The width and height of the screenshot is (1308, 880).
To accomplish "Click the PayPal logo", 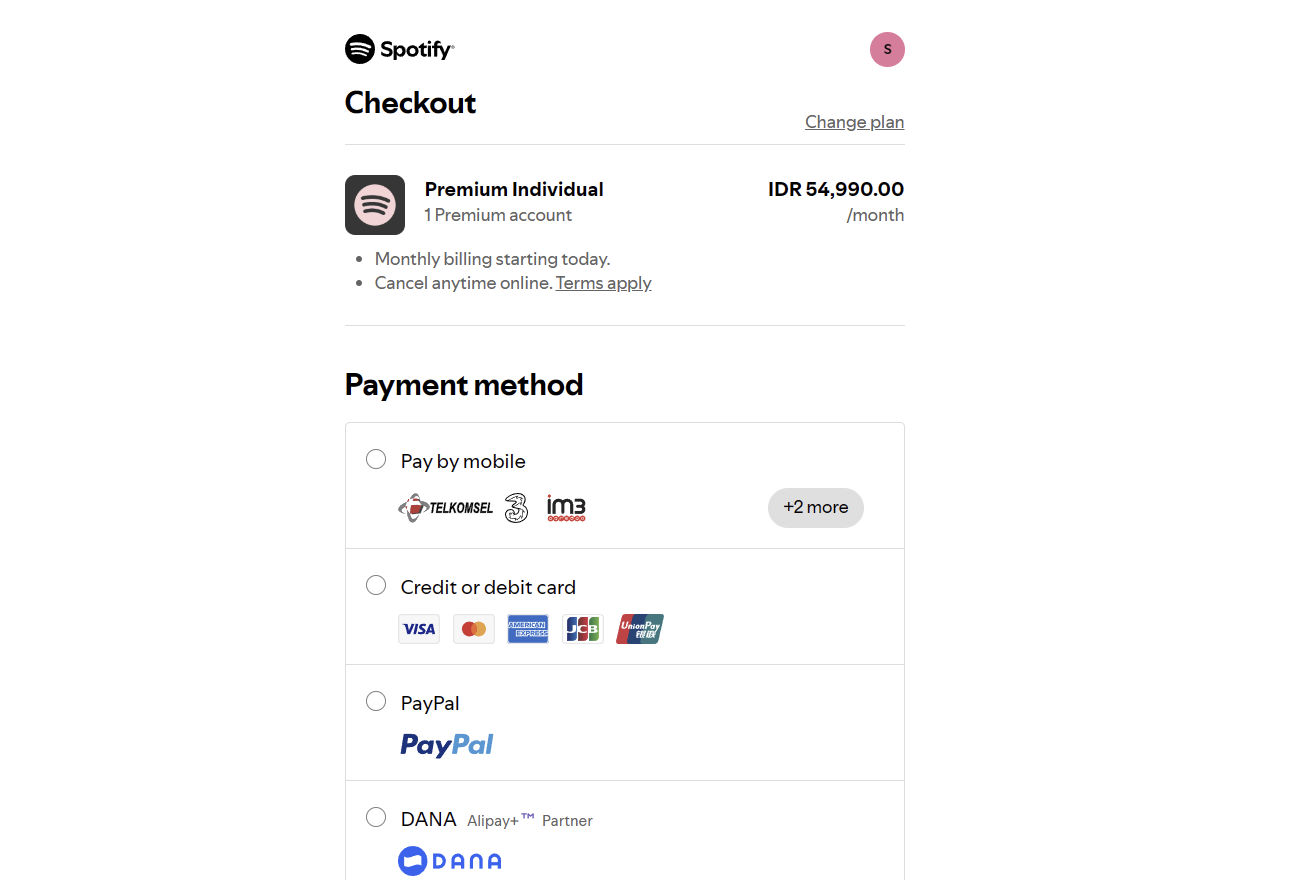I will point(447,745).
